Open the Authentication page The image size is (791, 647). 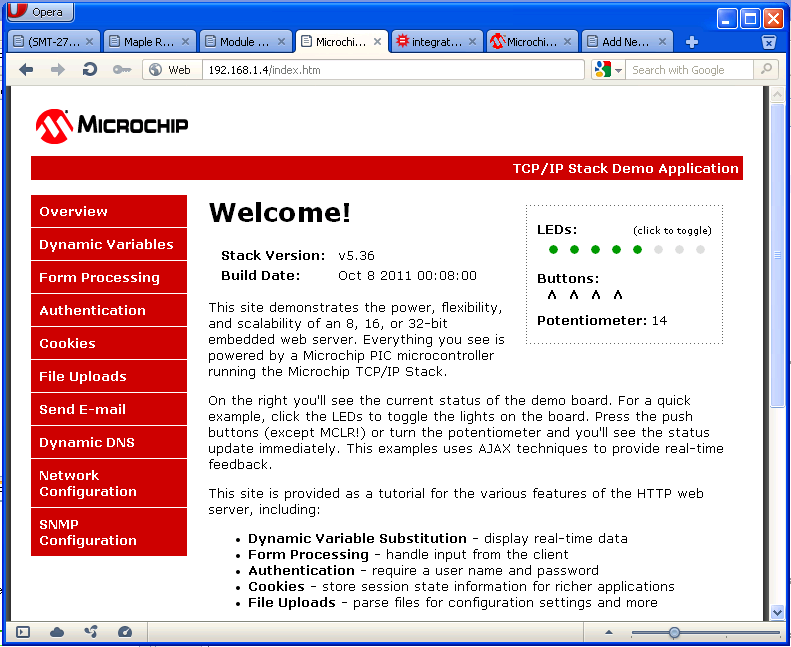point(109,310)
